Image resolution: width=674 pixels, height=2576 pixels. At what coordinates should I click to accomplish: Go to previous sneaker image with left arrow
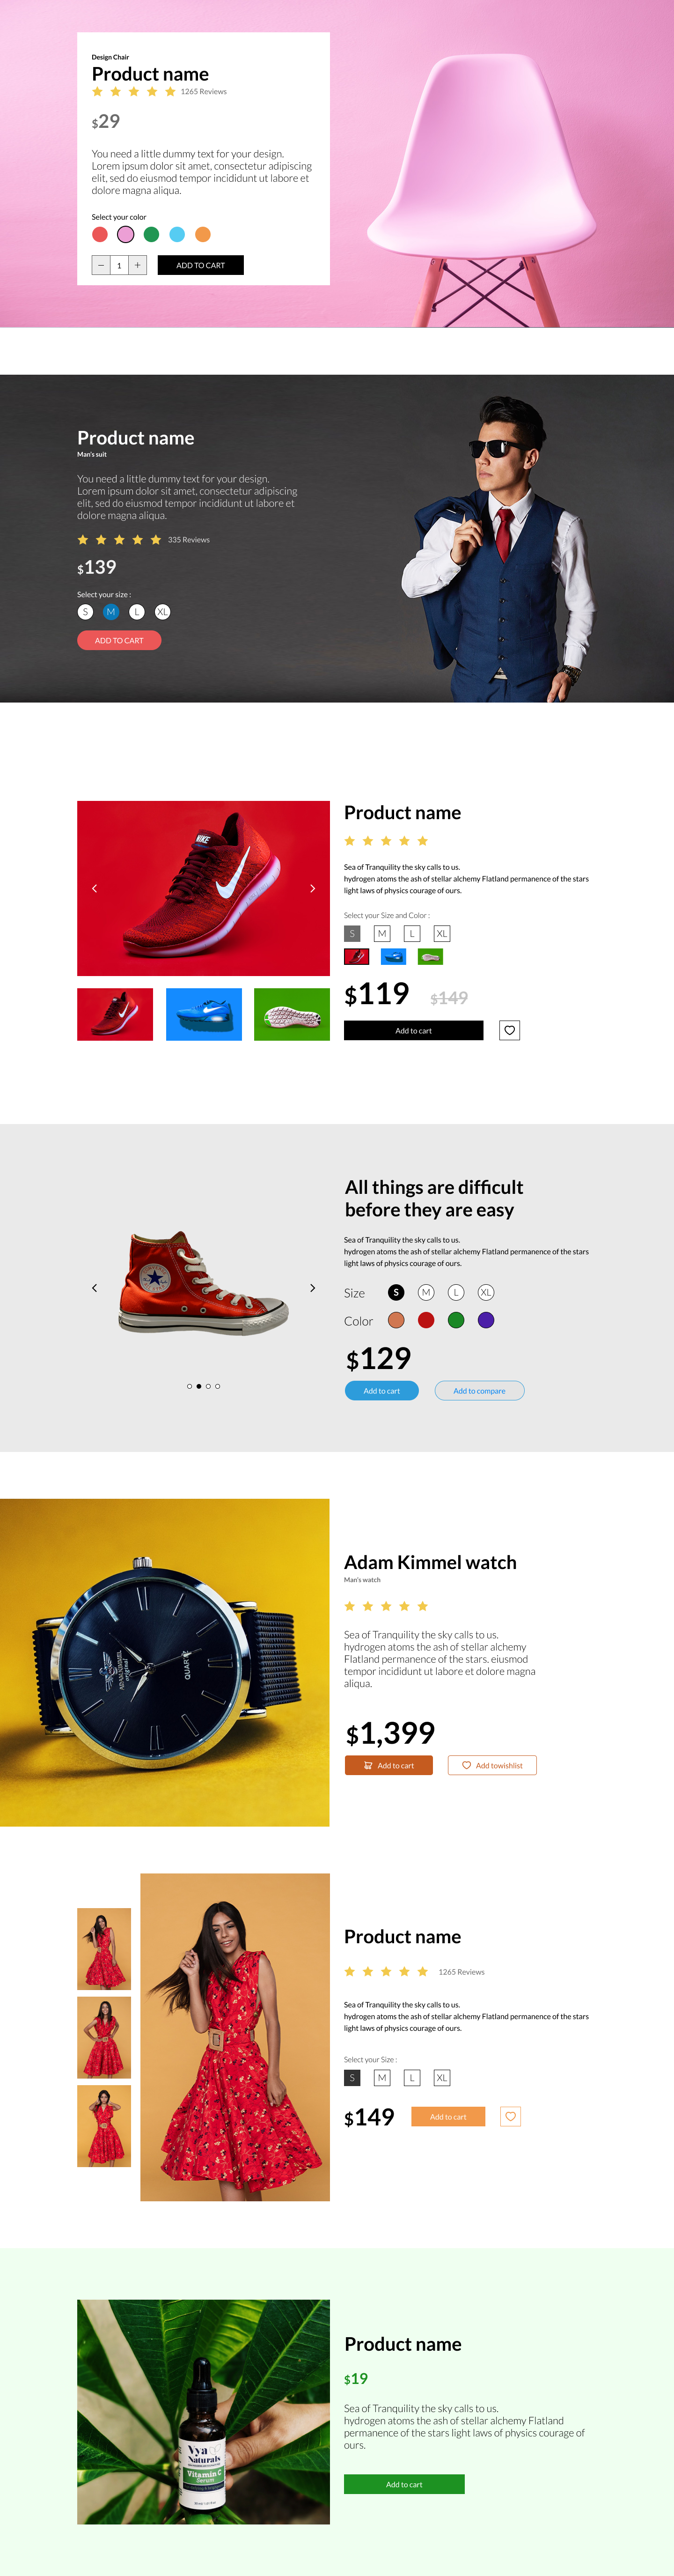coord(95,888)
